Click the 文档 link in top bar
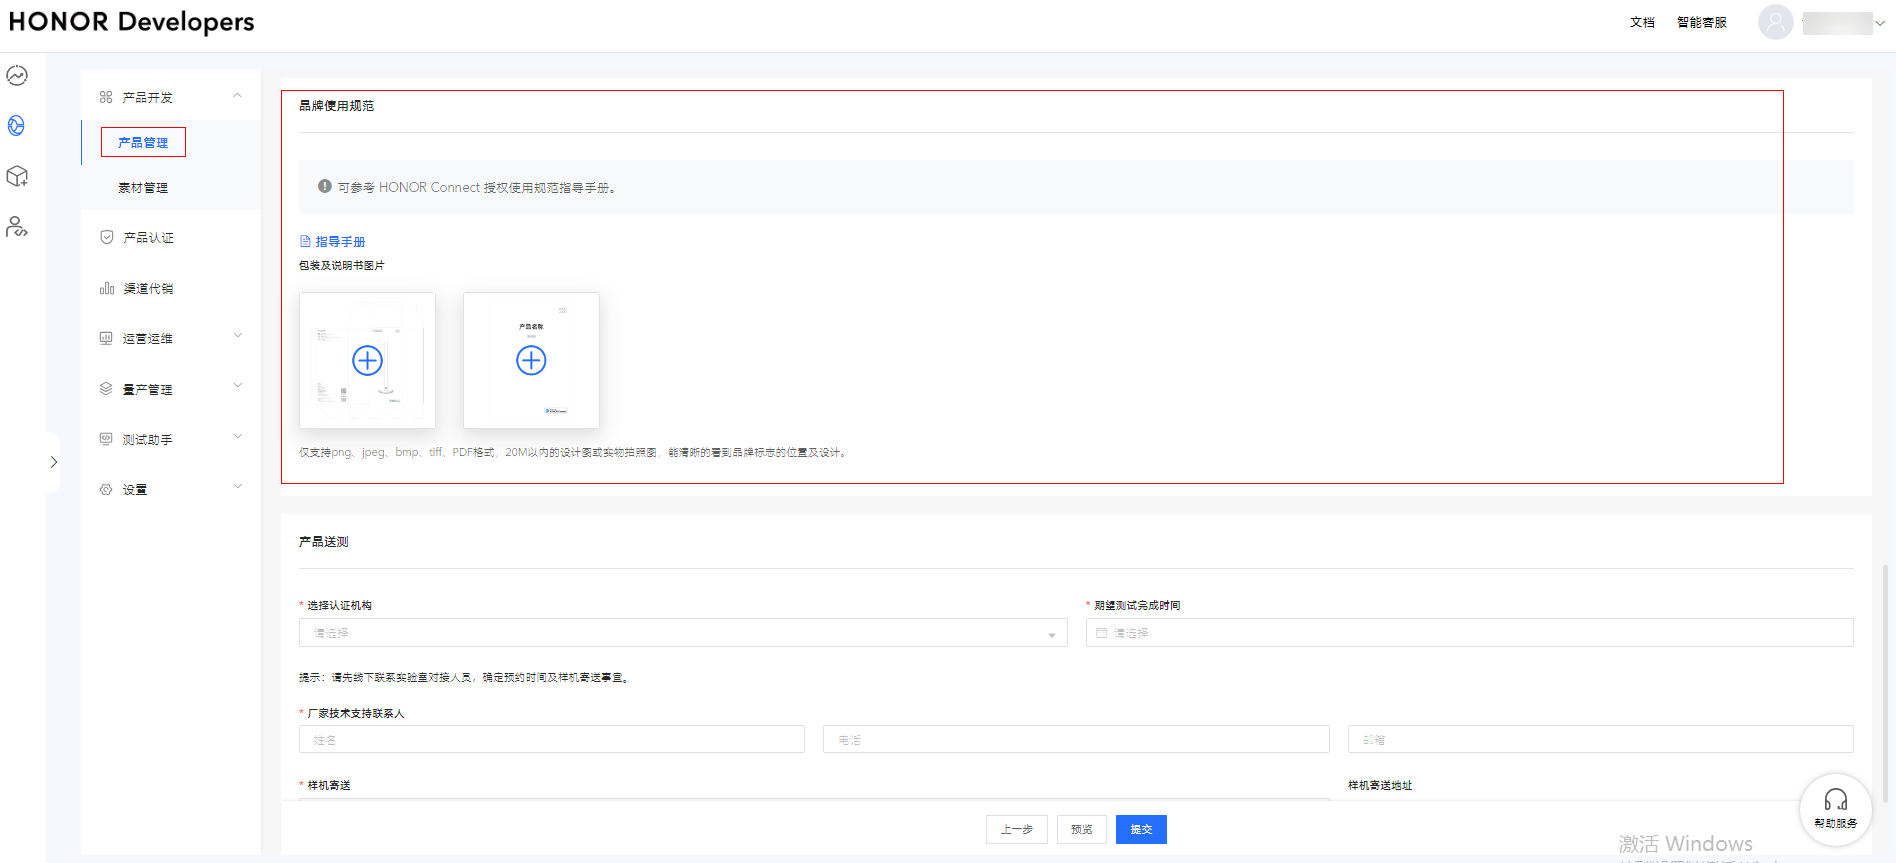 point(1642,22)
